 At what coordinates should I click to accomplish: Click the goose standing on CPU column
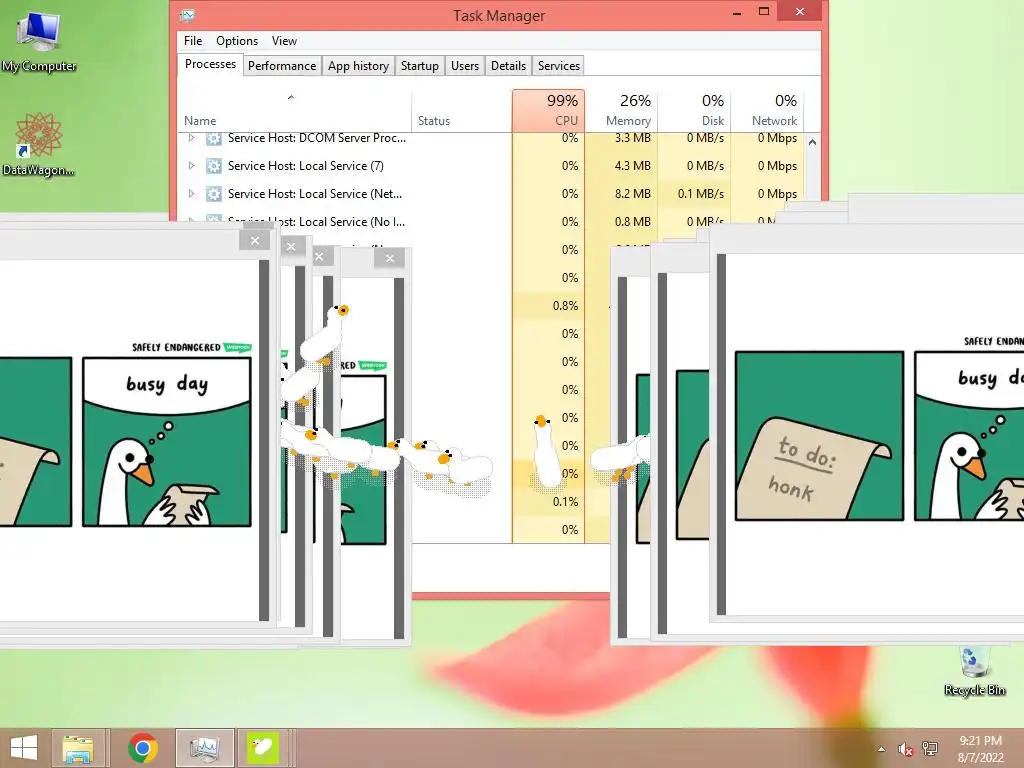click(x=547, y=451)
